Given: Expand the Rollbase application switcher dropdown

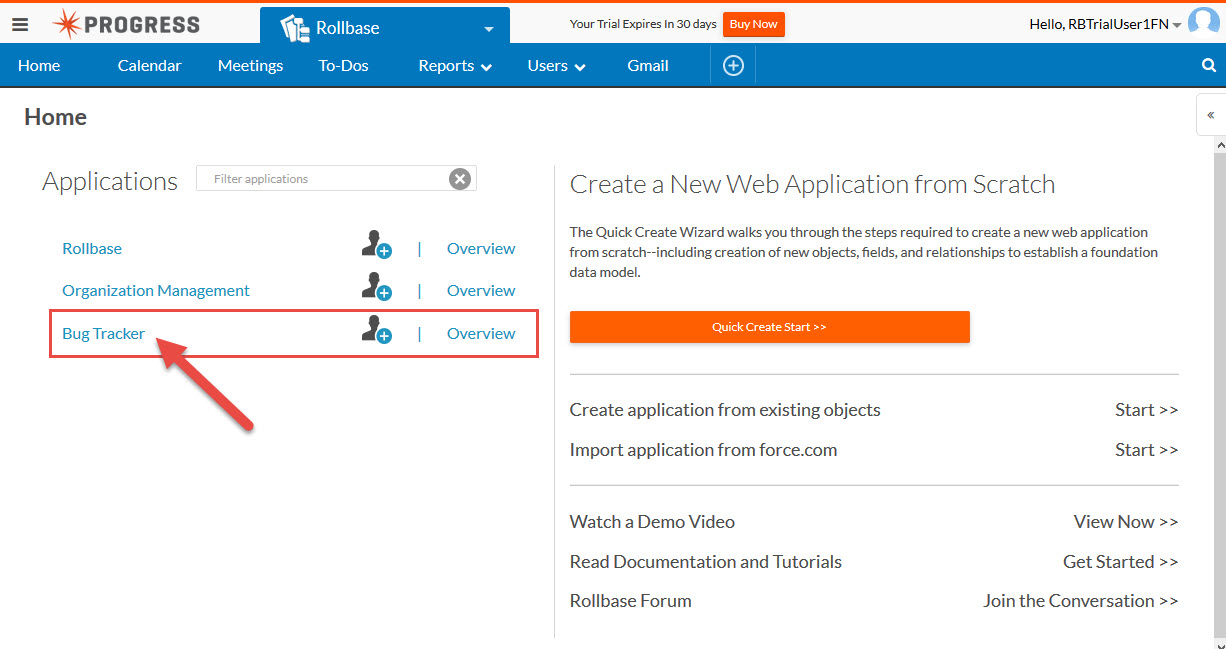Looking at the screenshot, I should 488,29.
